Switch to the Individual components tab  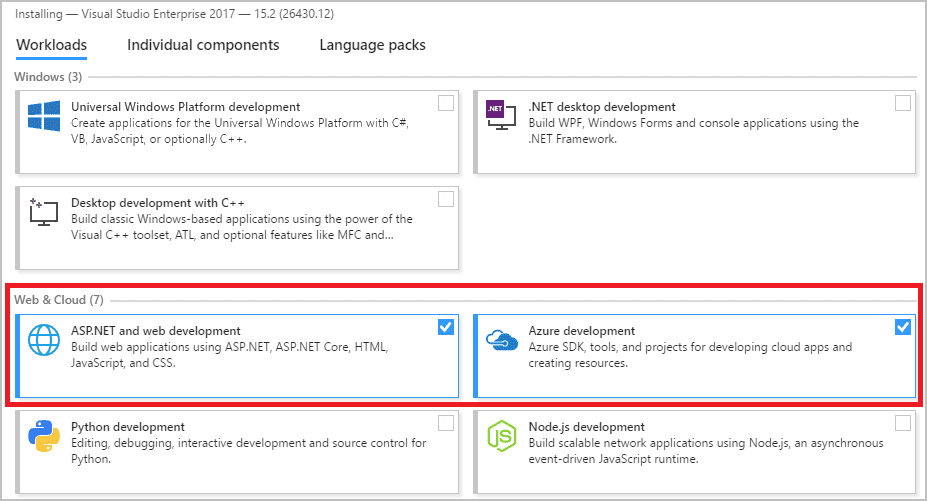click(x=203, y=45)
